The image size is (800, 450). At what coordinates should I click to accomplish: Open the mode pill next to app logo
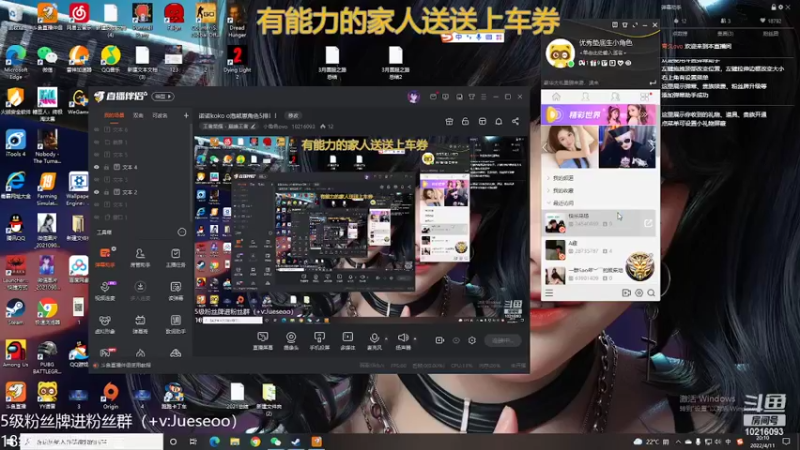[164, 96]
